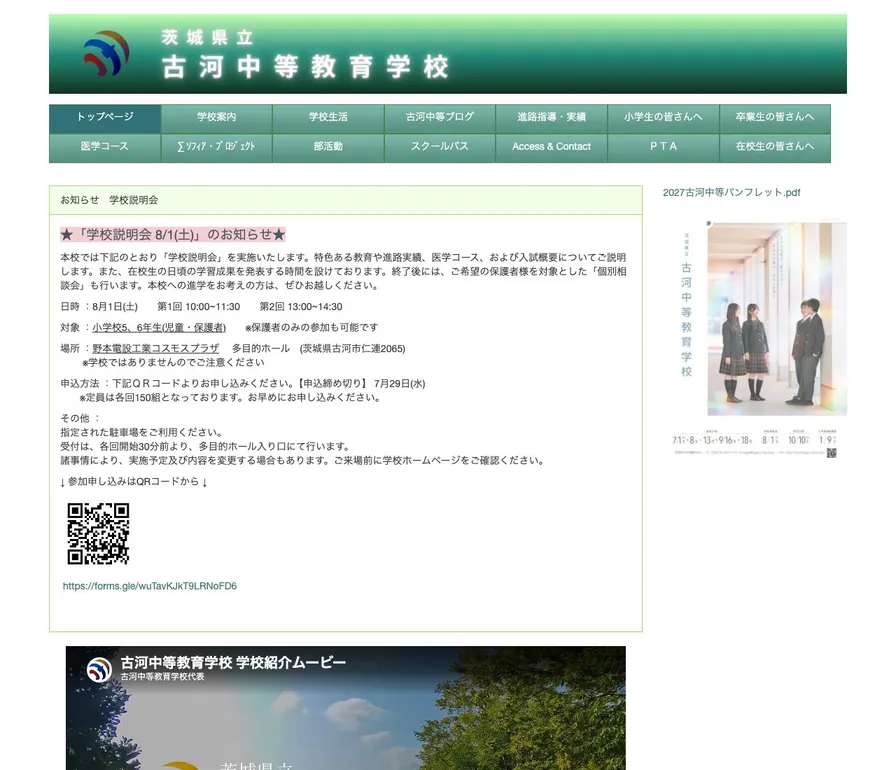Open ∑ソフィア・プロジェクト menu item
Viewport: 896px width, 770px height.
click(x=217, y=147)
